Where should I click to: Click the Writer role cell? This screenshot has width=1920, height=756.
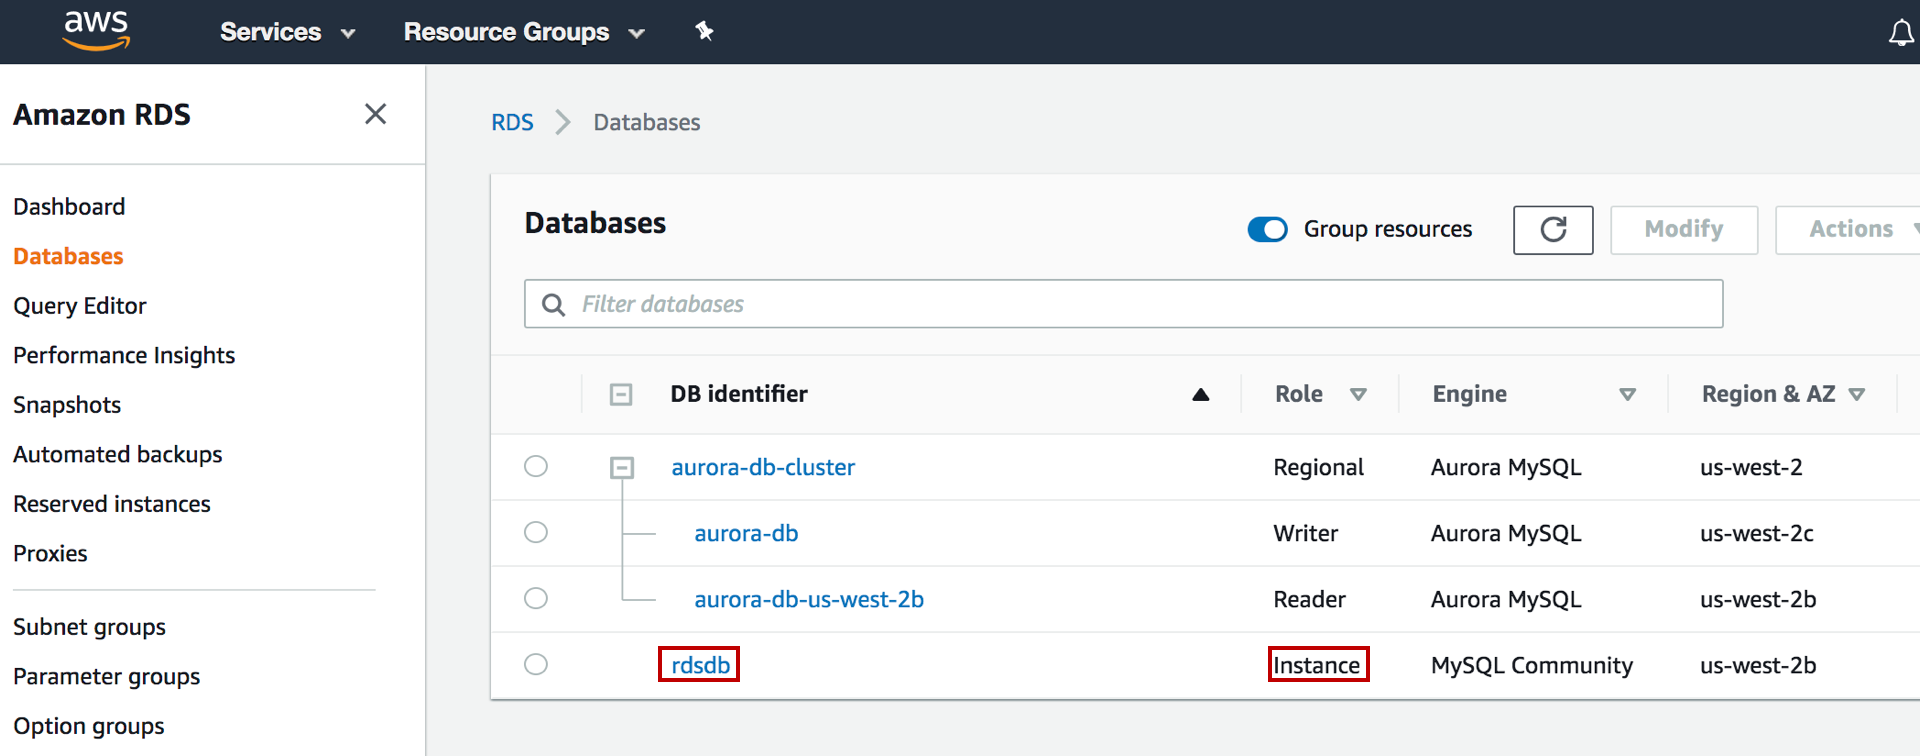tap(1305, 533)
